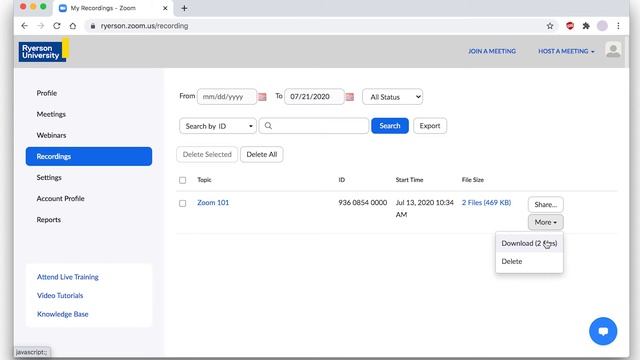The height and width of the screenshot is (360, 640).
Task: Open the red ad blocker extension icon
Action: pos(570,26)
